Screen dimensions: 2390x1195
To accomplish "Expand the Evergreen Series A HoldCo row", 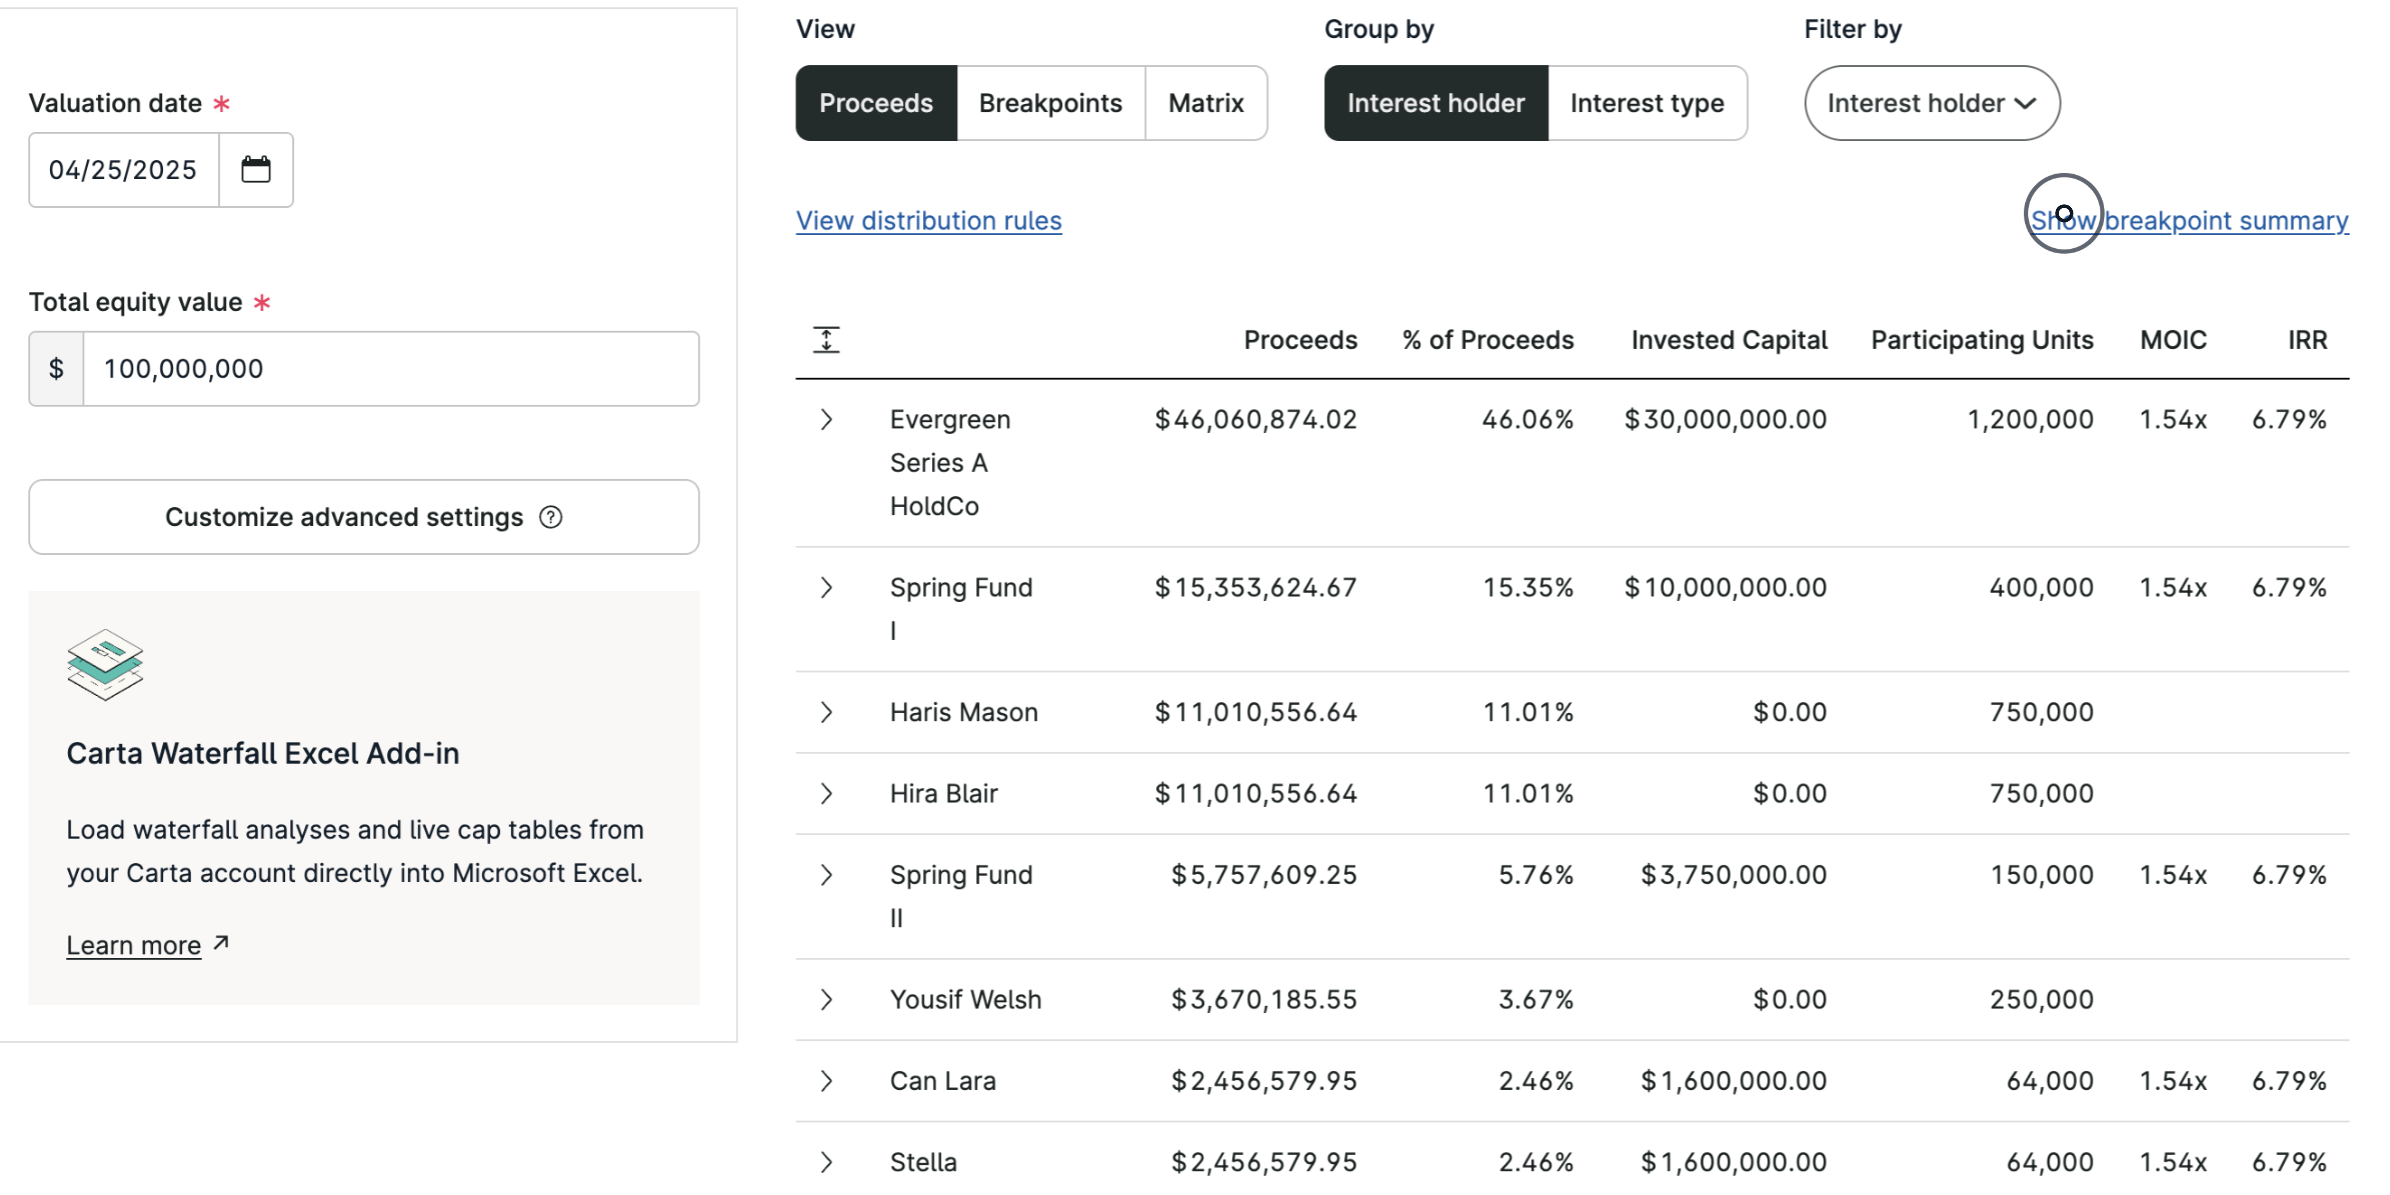I will point(826,419).
